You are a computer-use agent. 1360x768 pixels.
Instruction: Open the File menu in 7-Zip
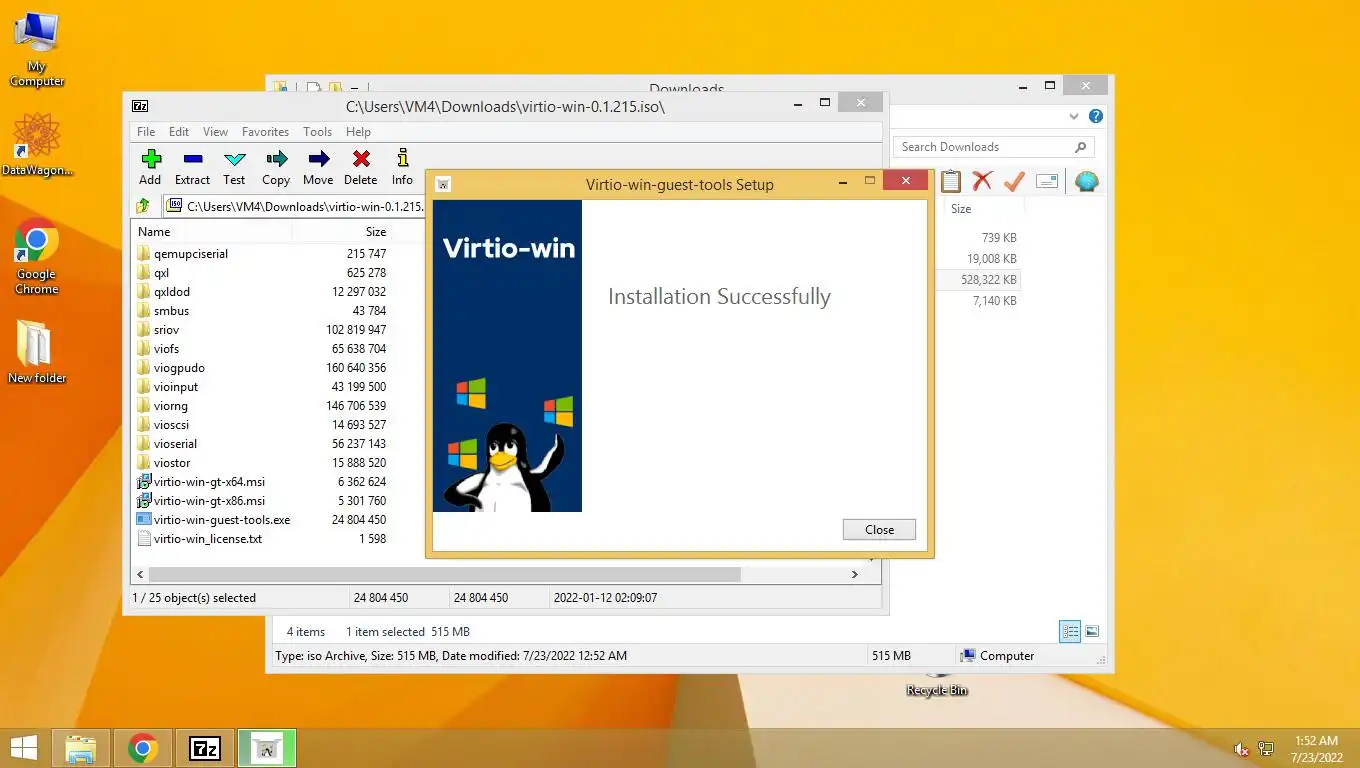146,132
